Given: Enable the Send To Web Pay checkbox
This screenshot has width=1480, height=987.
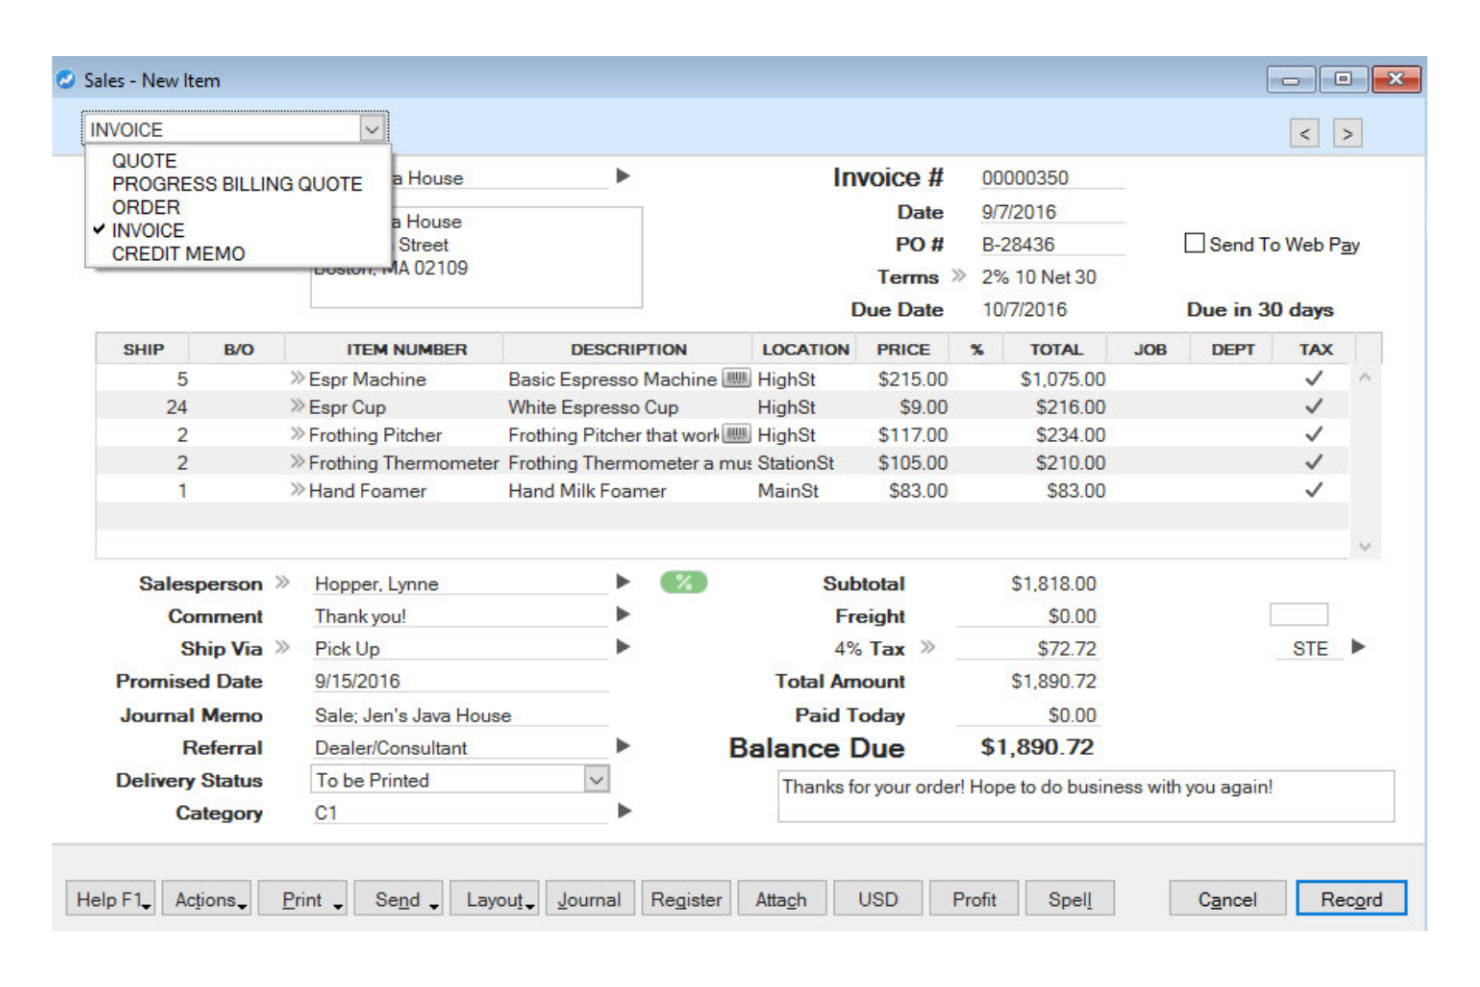Looking at the screenshot, I should (x=1193, y=243).
